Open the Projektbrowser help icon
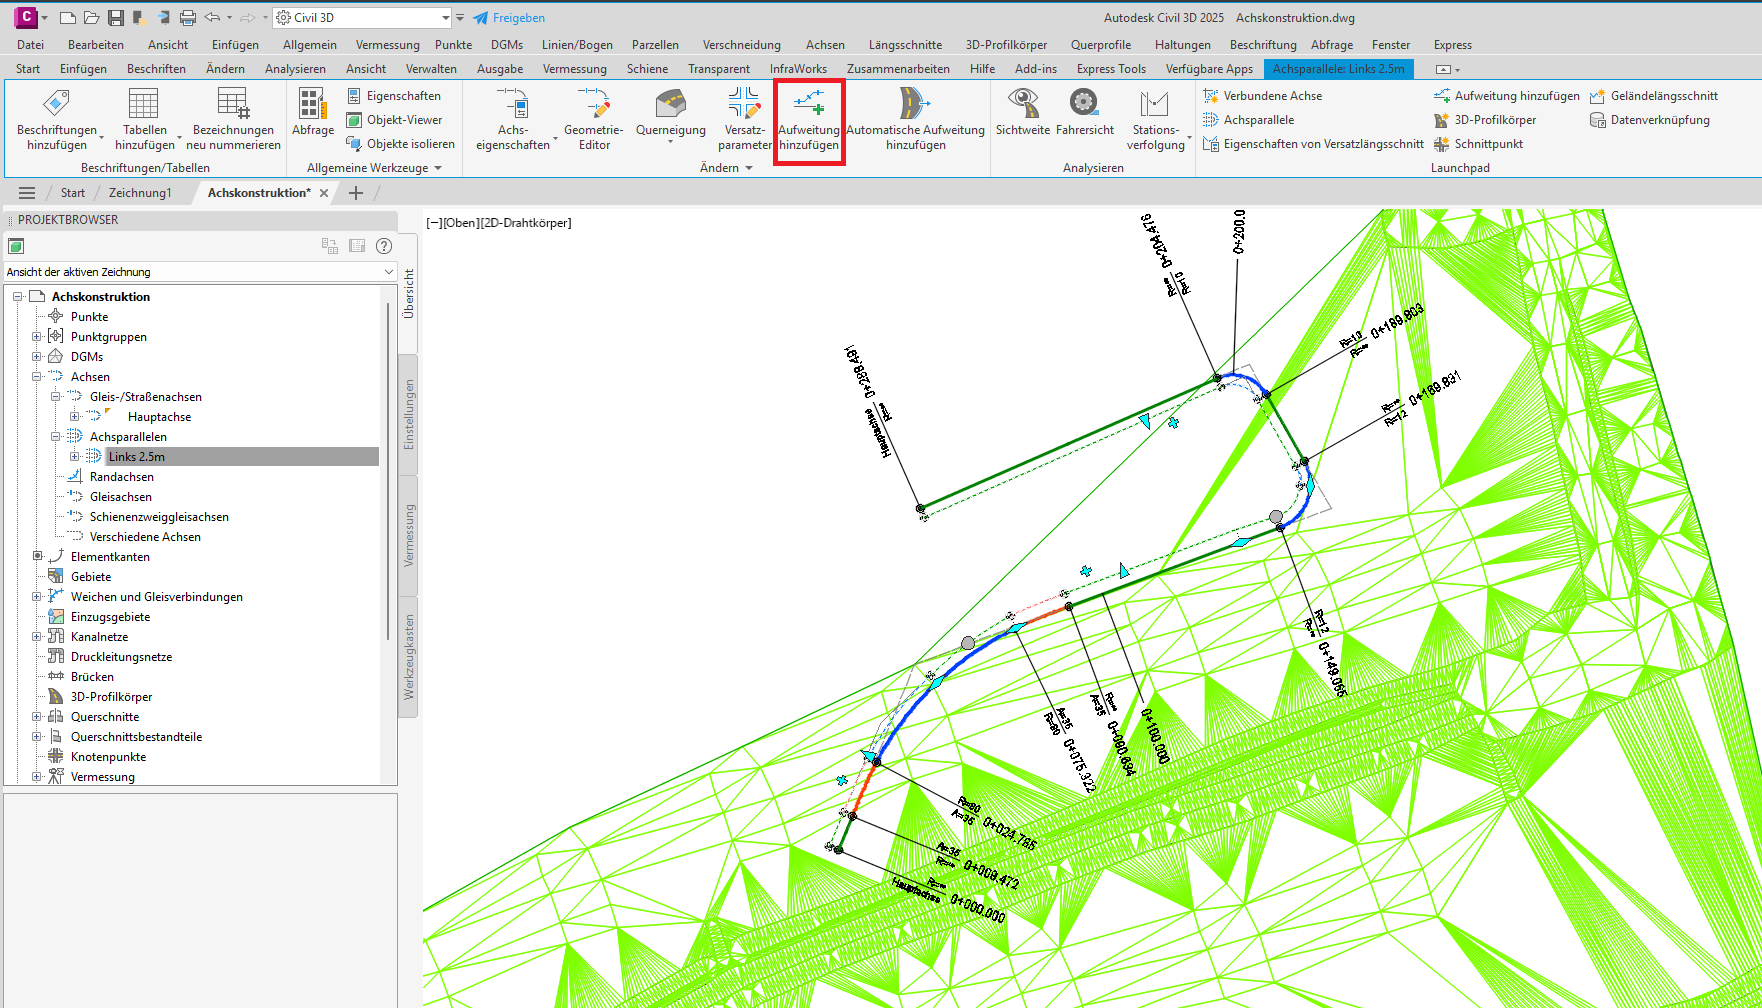The width and height of the screenshot is (1762, 1008). pos(384,246)
